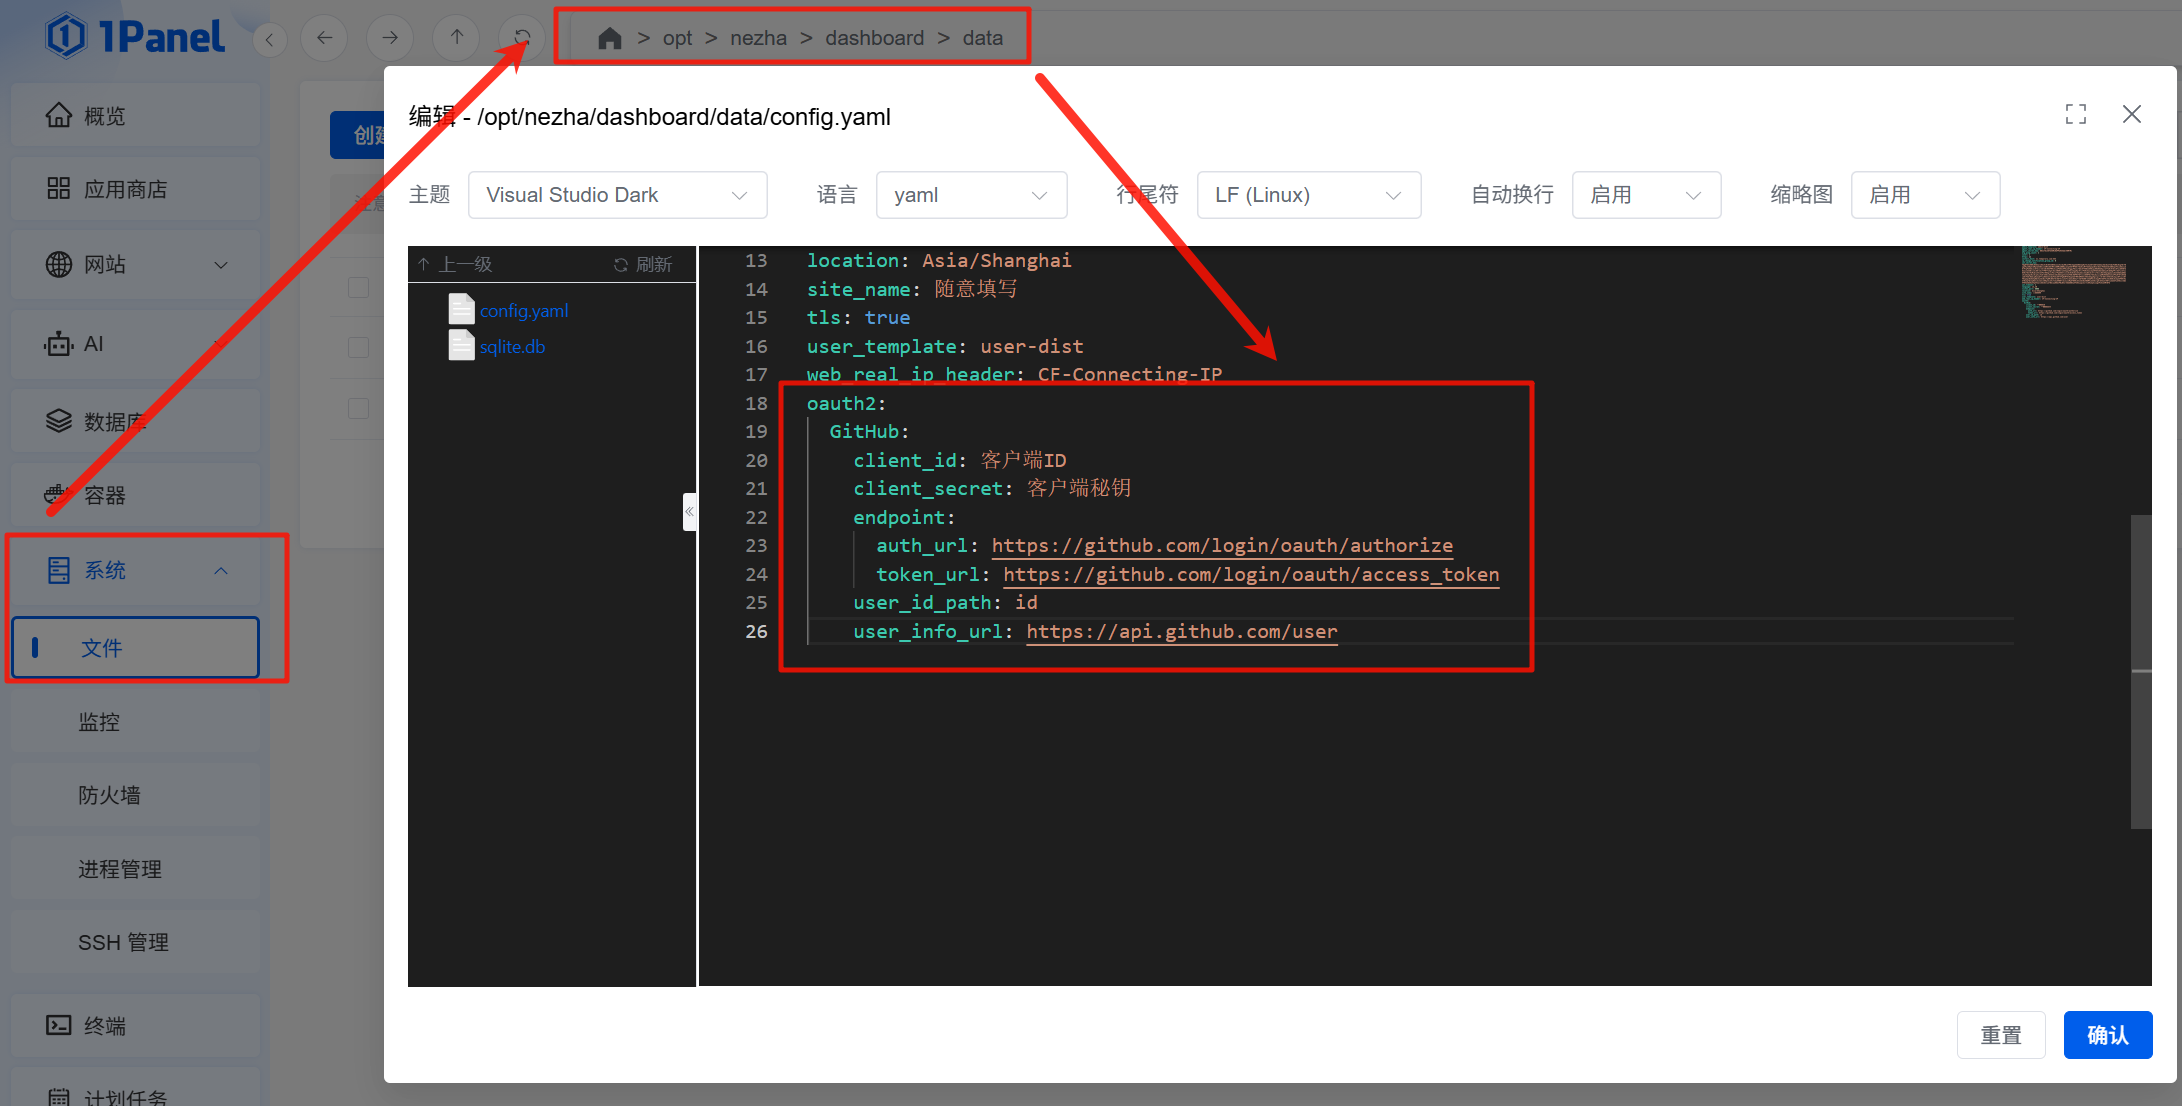
Task: Click 上一级 to go up a level
Action: pos(456,264)
